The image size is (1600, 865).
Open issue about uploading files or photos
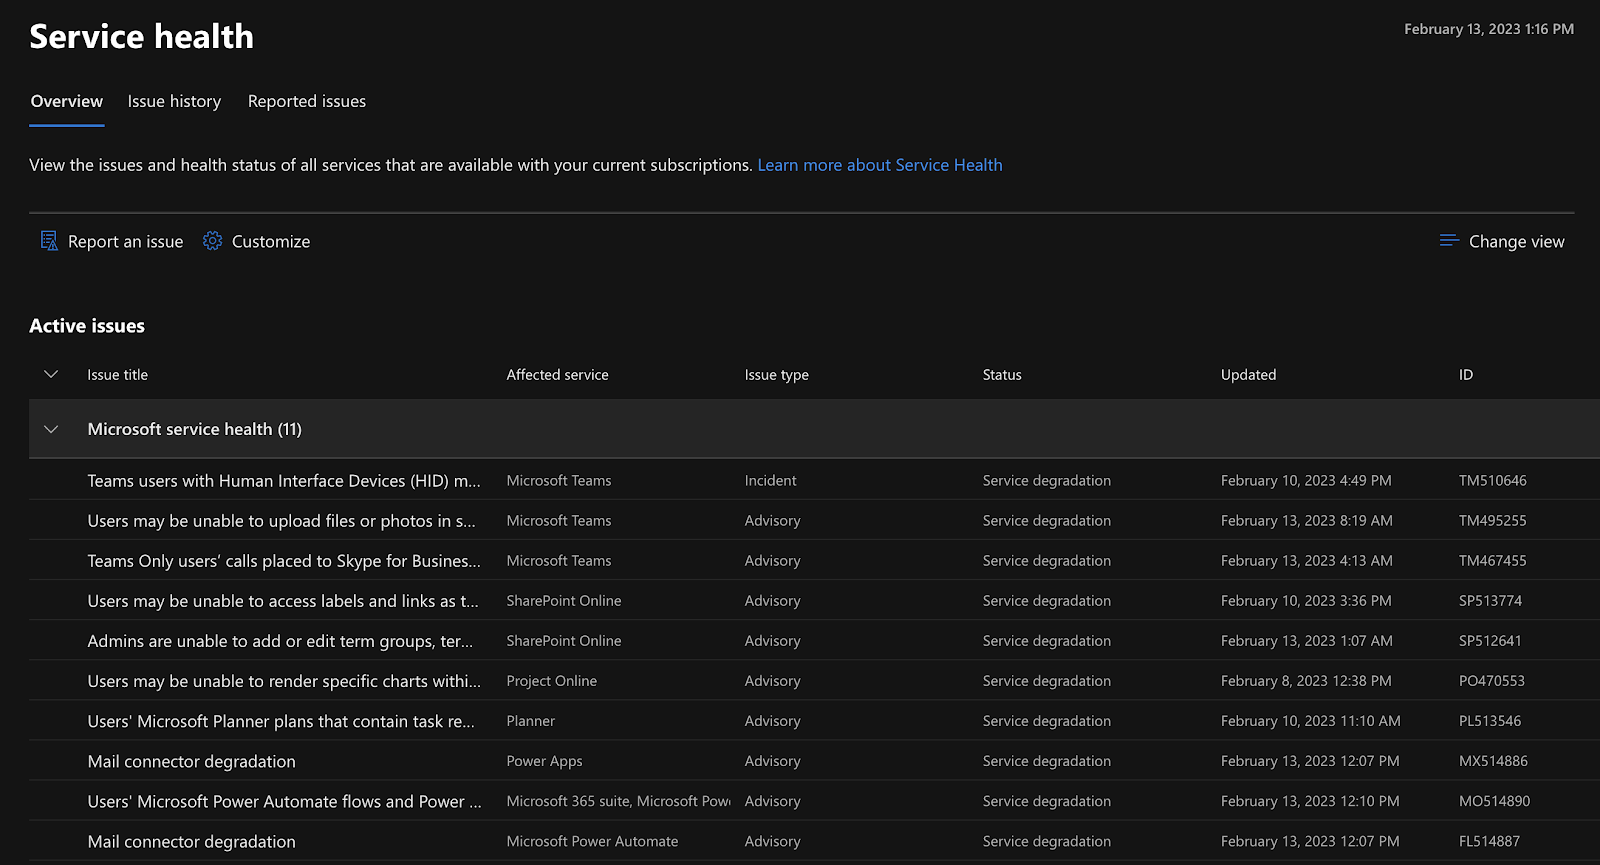tap(281, 521)
